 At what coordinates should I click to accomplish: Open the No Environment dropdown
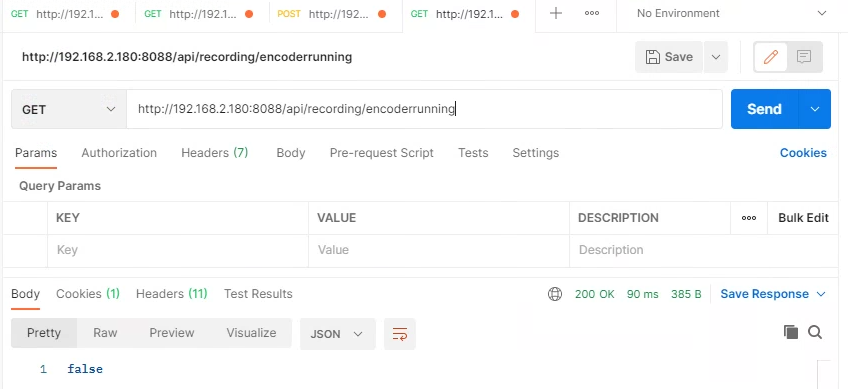(x=732, y=14)
